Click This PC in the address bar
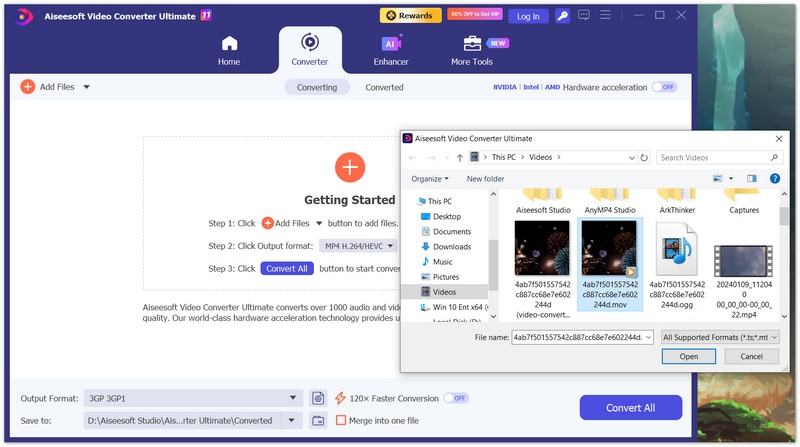The width and height of the screenshot is (800, 447). click(x=504, y=157)
